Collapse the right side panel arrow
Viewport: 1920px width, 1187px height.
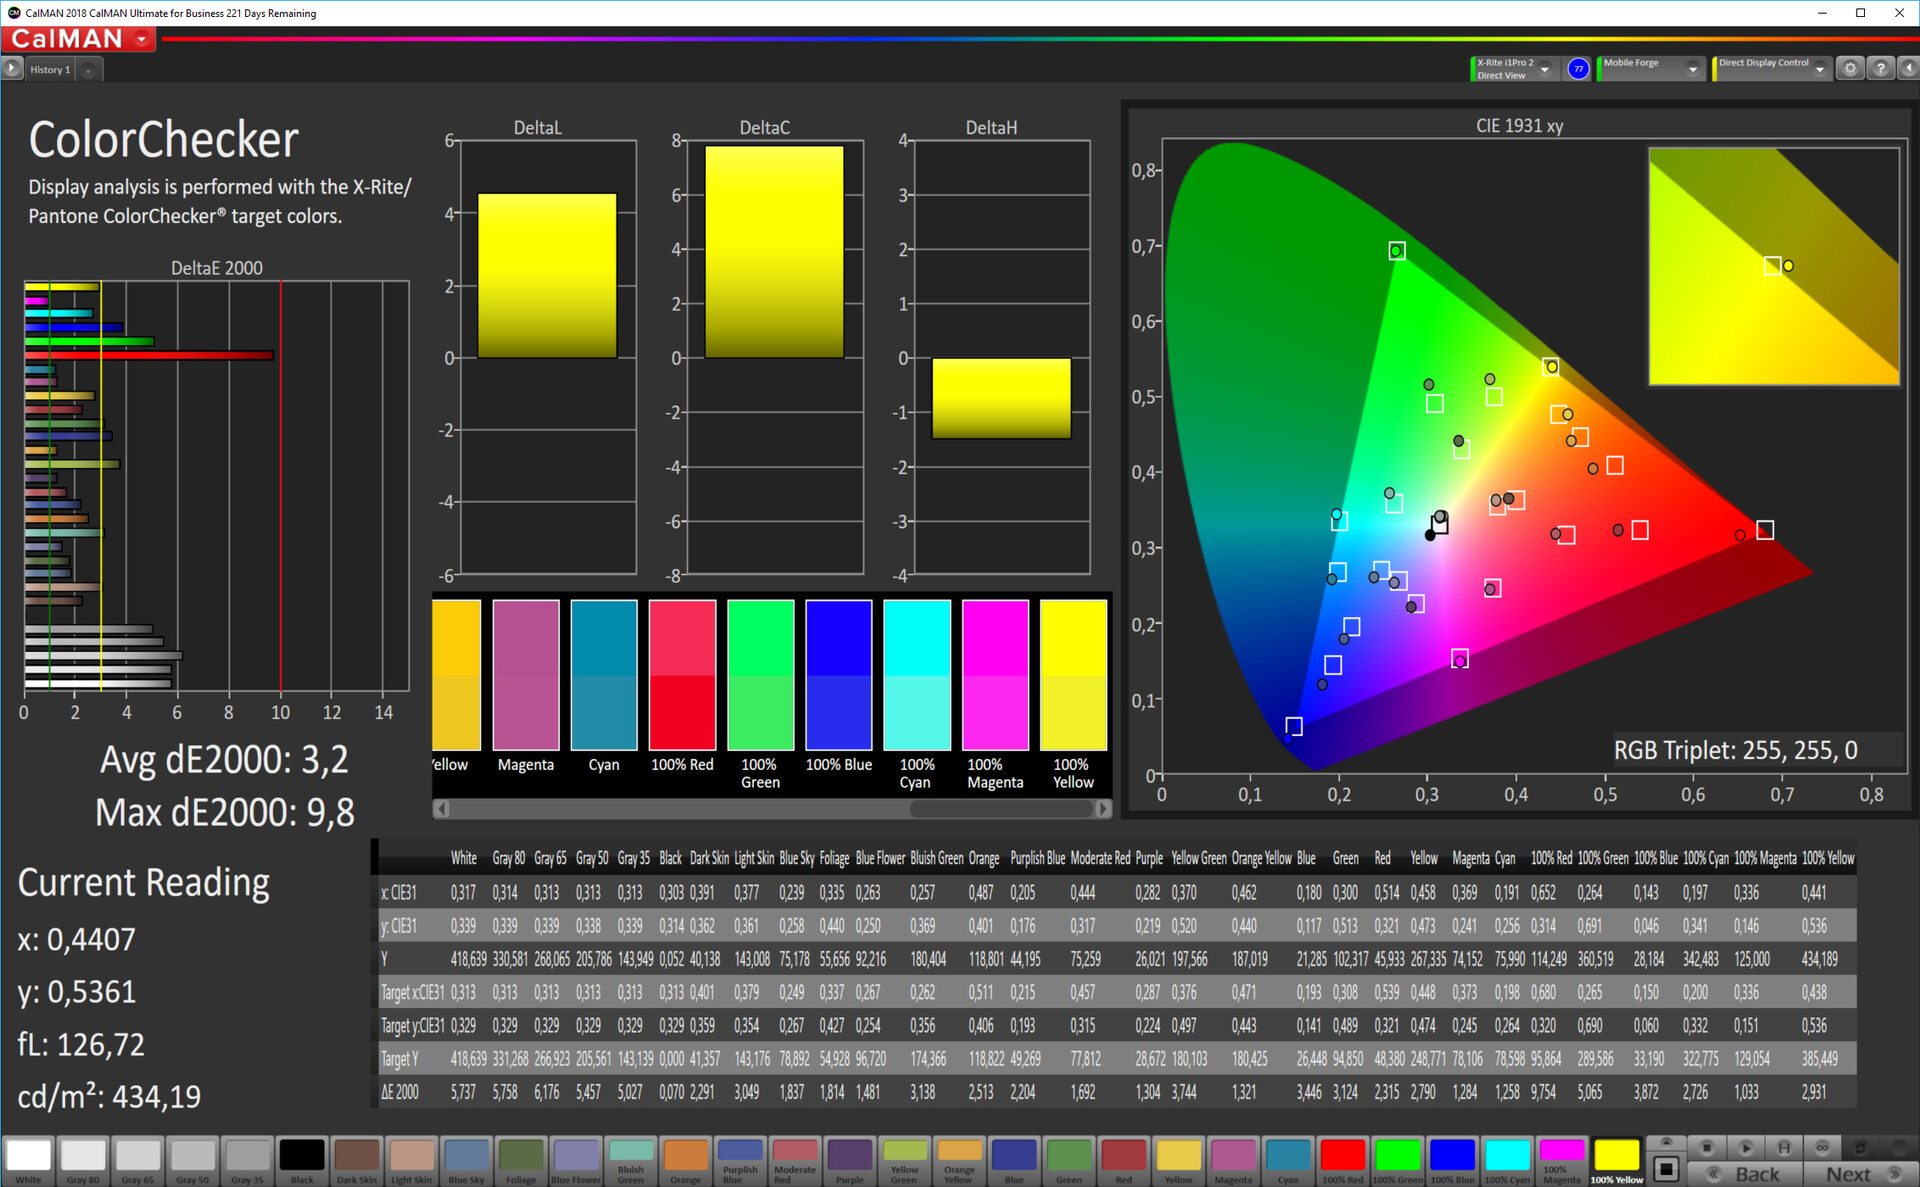[x=1908, y=68]
